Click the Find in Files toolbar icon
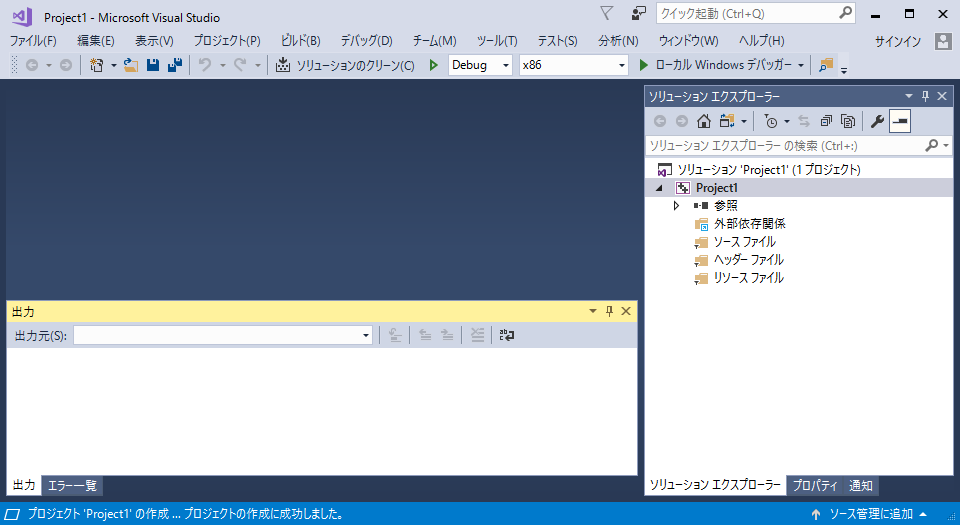 click(826, 65)
